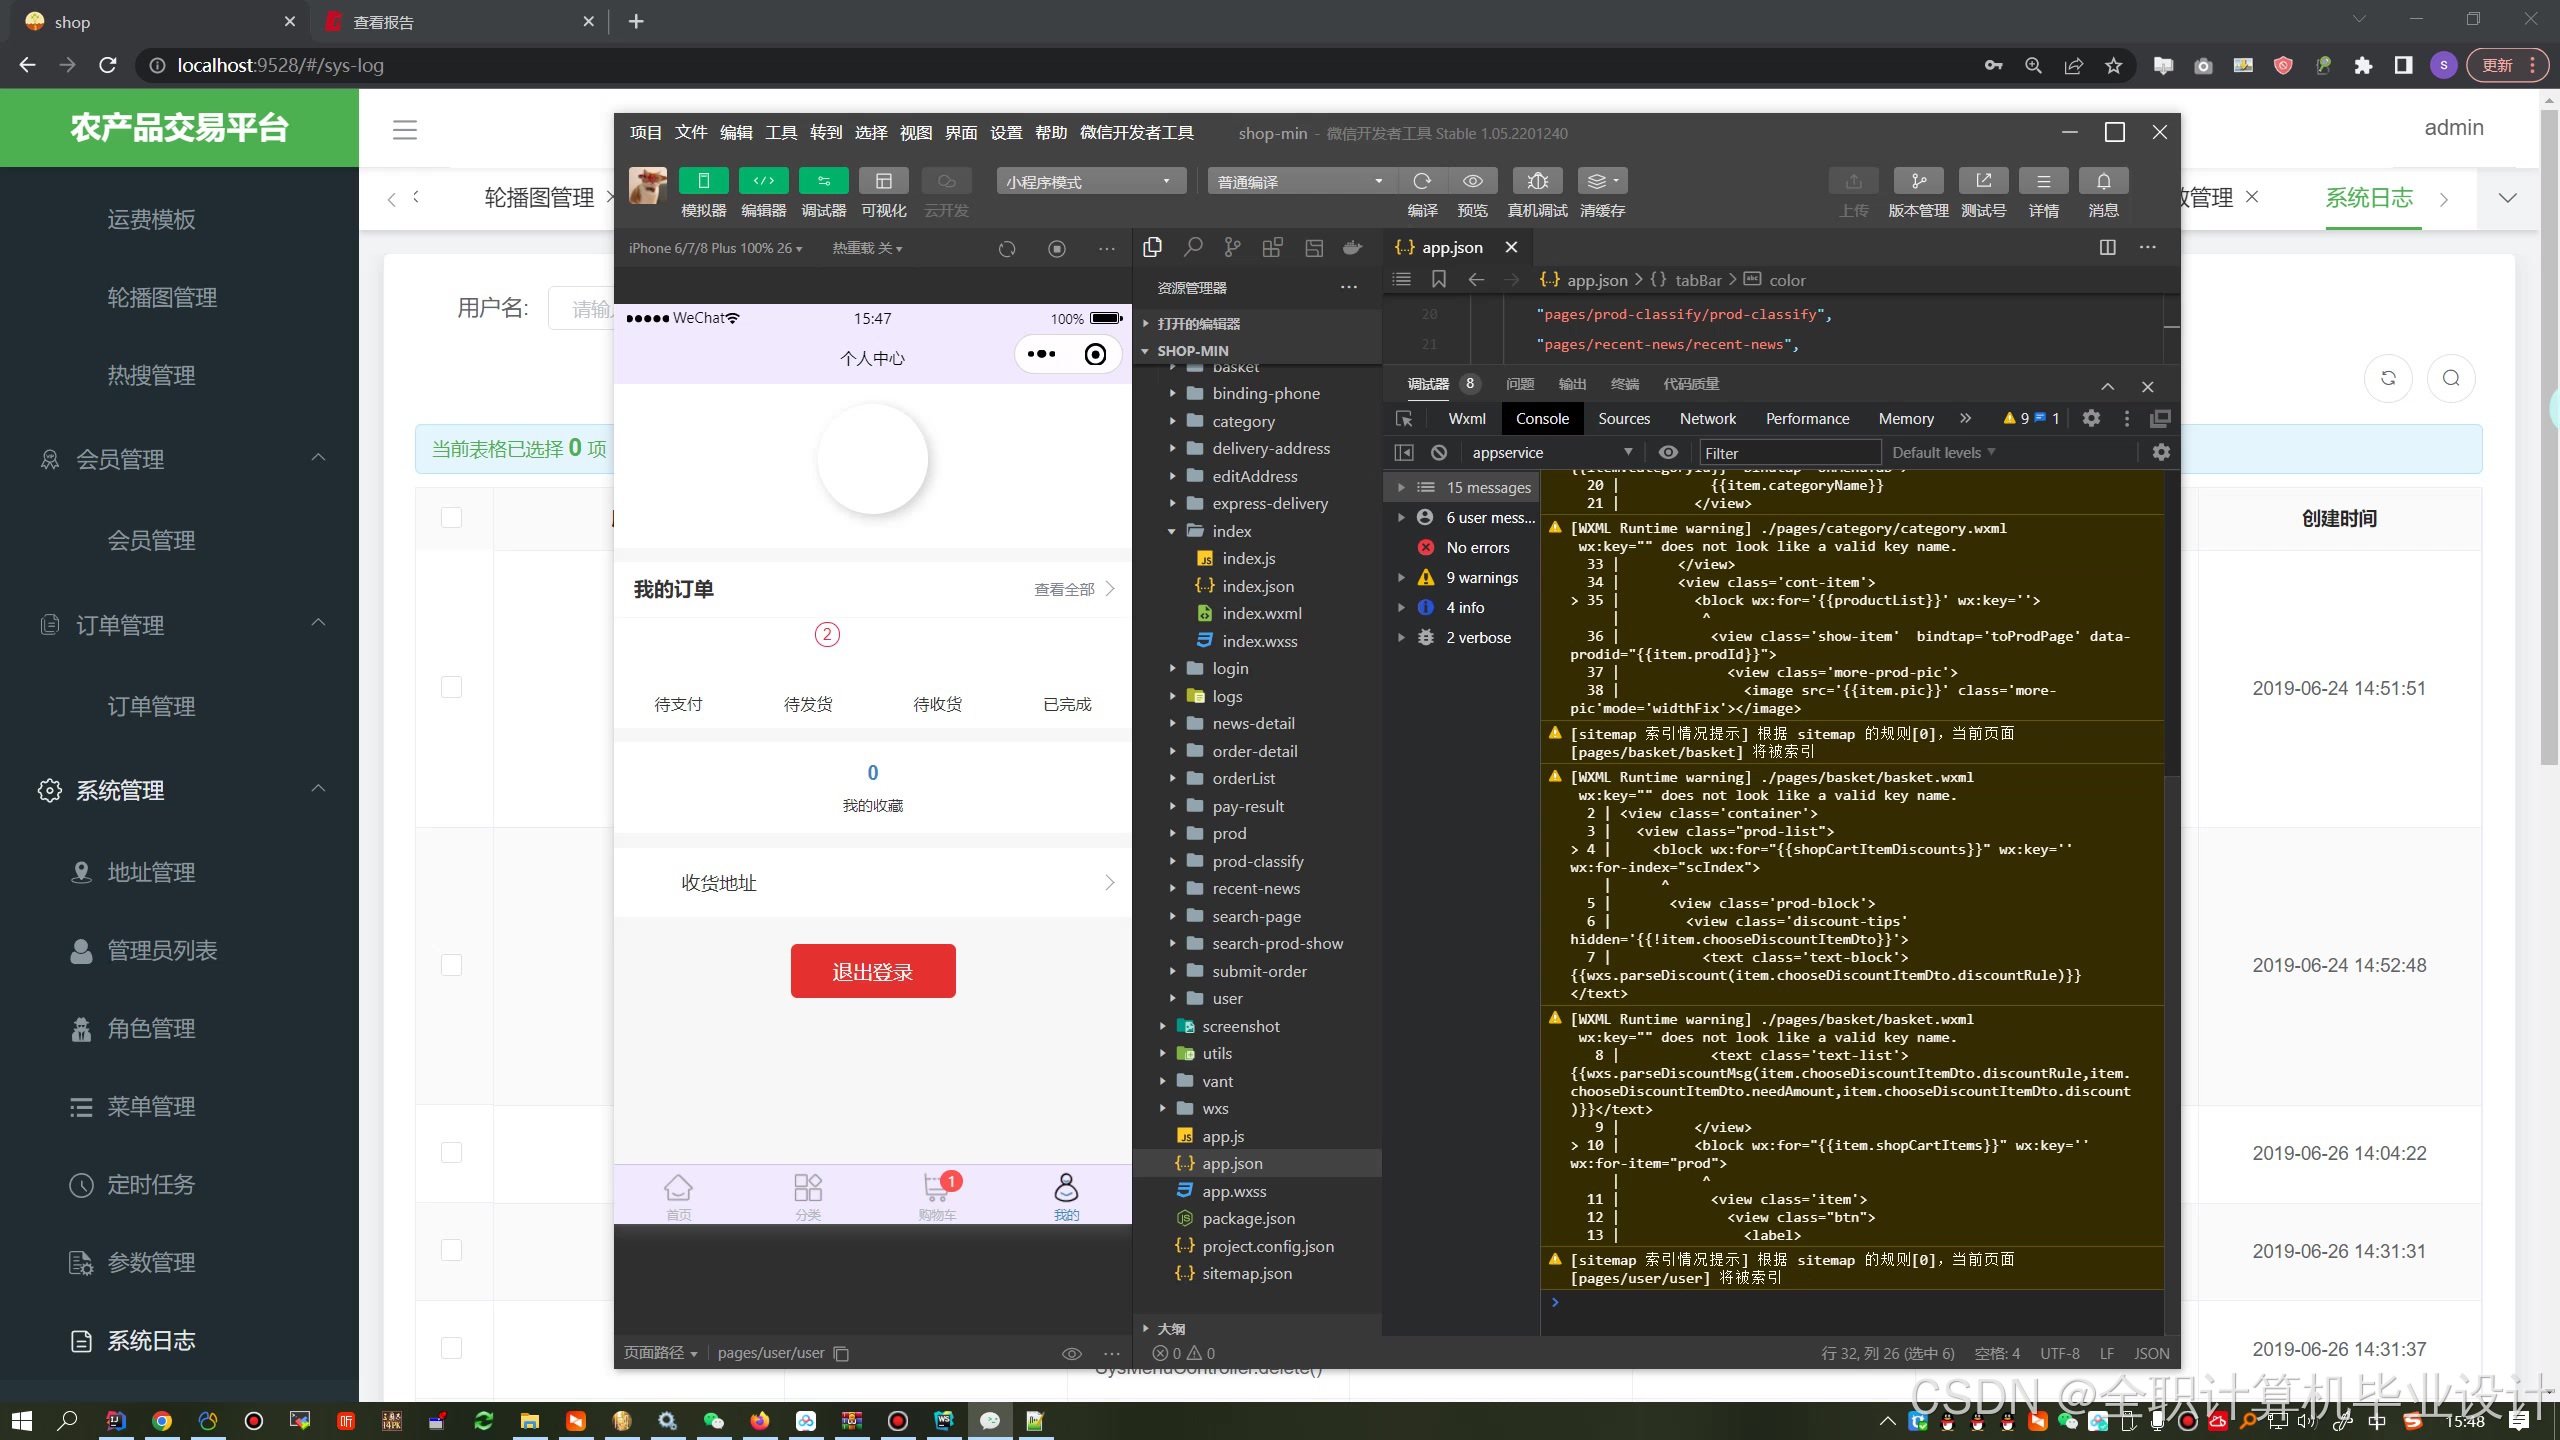The width and height of the screenshot is (2560, 1440).
Task: Open the 工具 menu
Action: click(x=781, y=133)
